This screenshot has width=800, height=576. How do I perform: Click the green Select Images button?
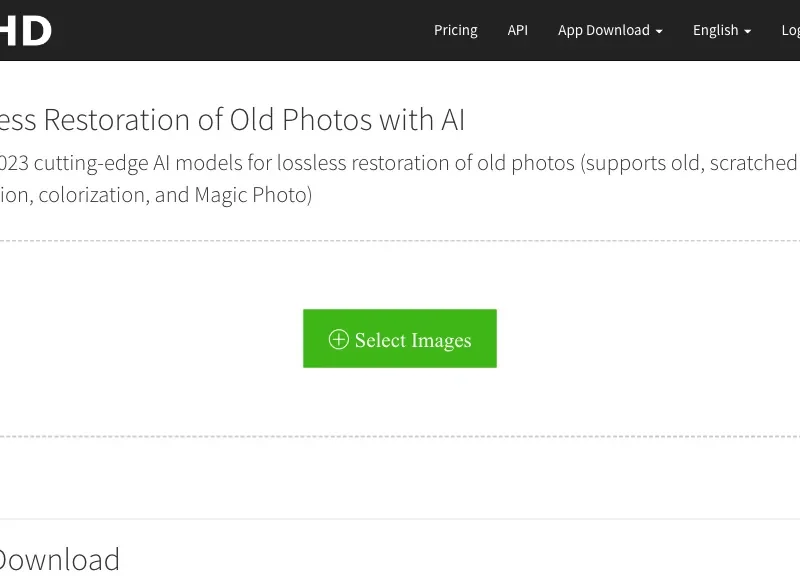click(x=399, y=338)
